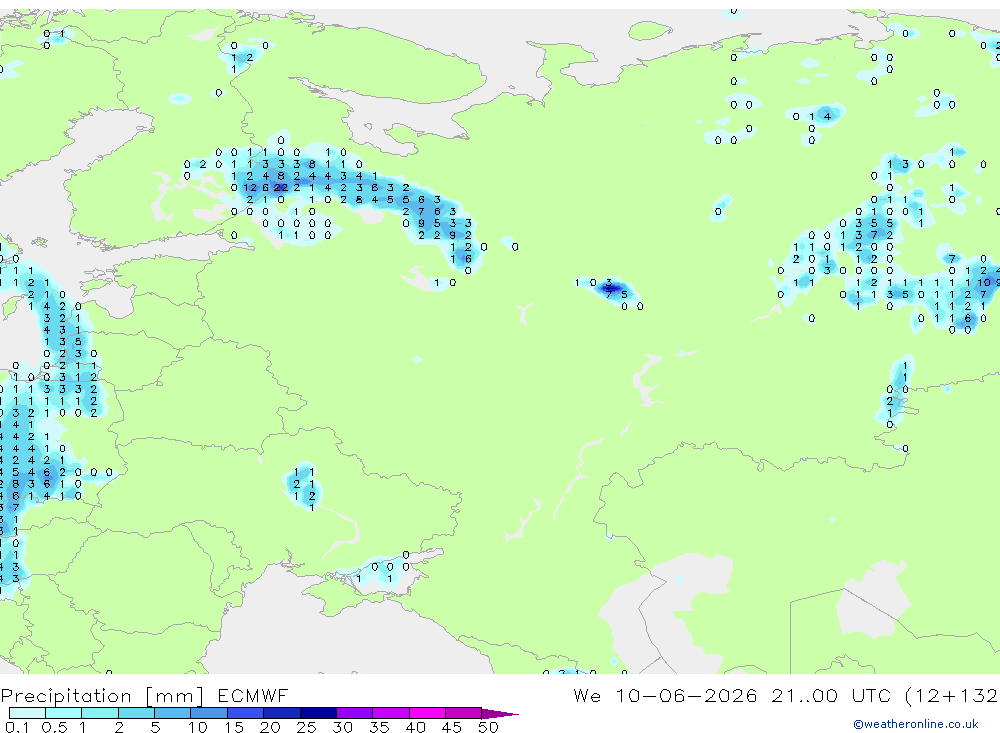Select the 45–50 mm legend color box
Viewport: 1000px width, 733px height.
[464, 713]
